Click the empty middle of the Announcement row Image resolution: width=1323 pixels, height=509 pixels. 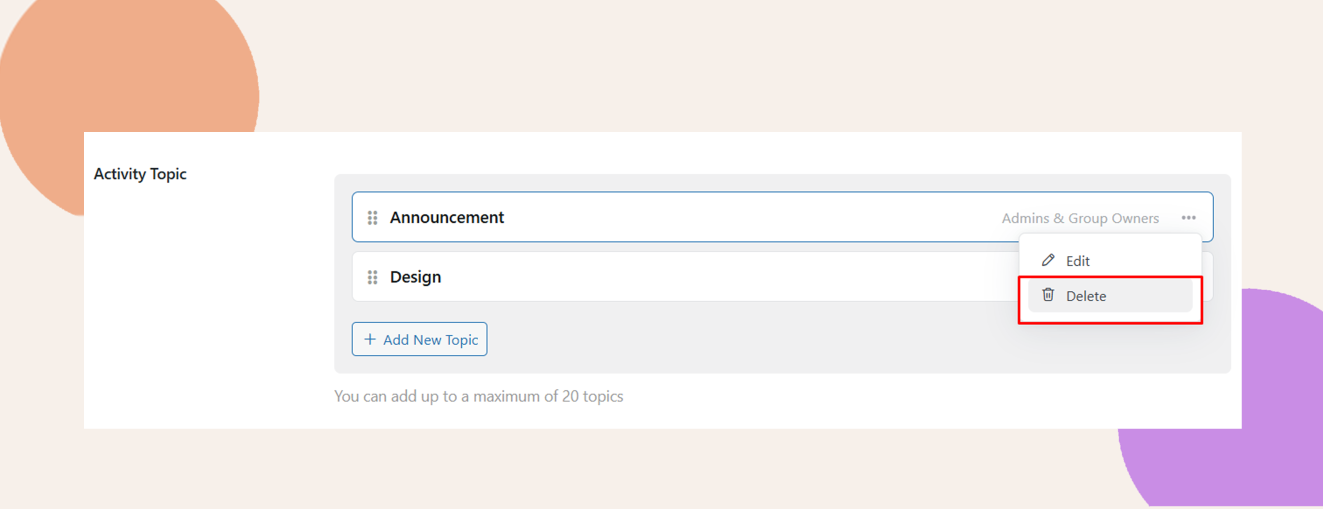click(750, 218)
